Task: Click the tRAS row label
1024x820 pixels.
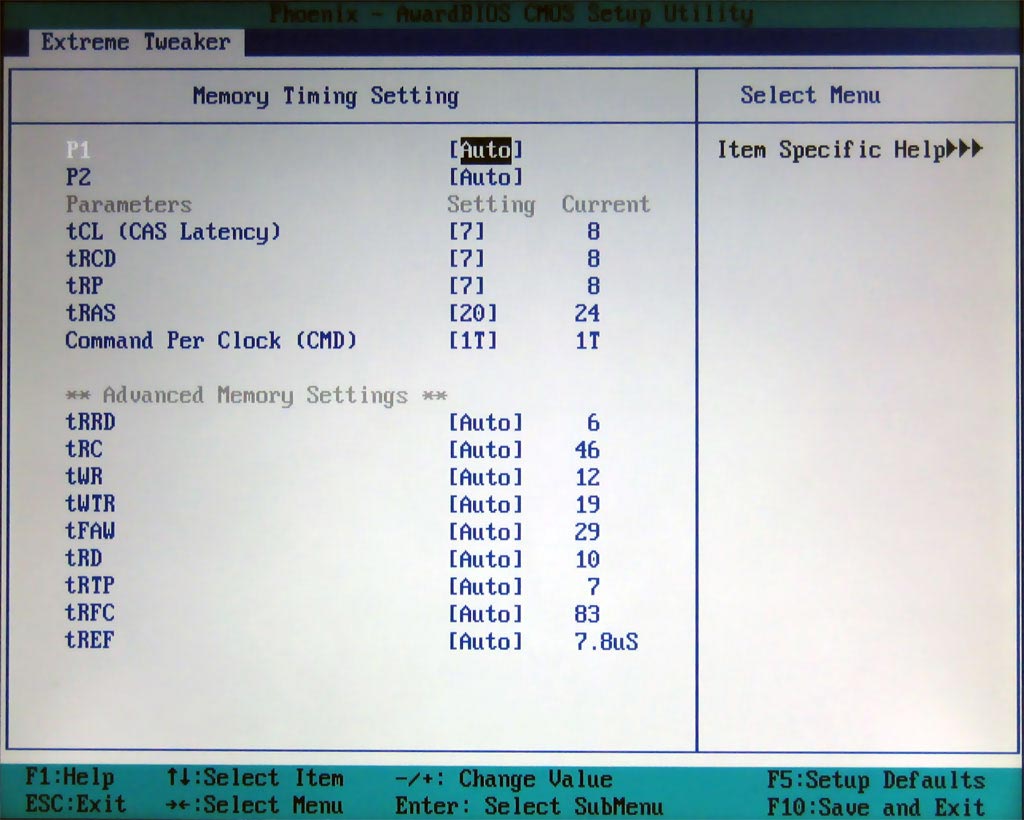Action: pos(91,313)
